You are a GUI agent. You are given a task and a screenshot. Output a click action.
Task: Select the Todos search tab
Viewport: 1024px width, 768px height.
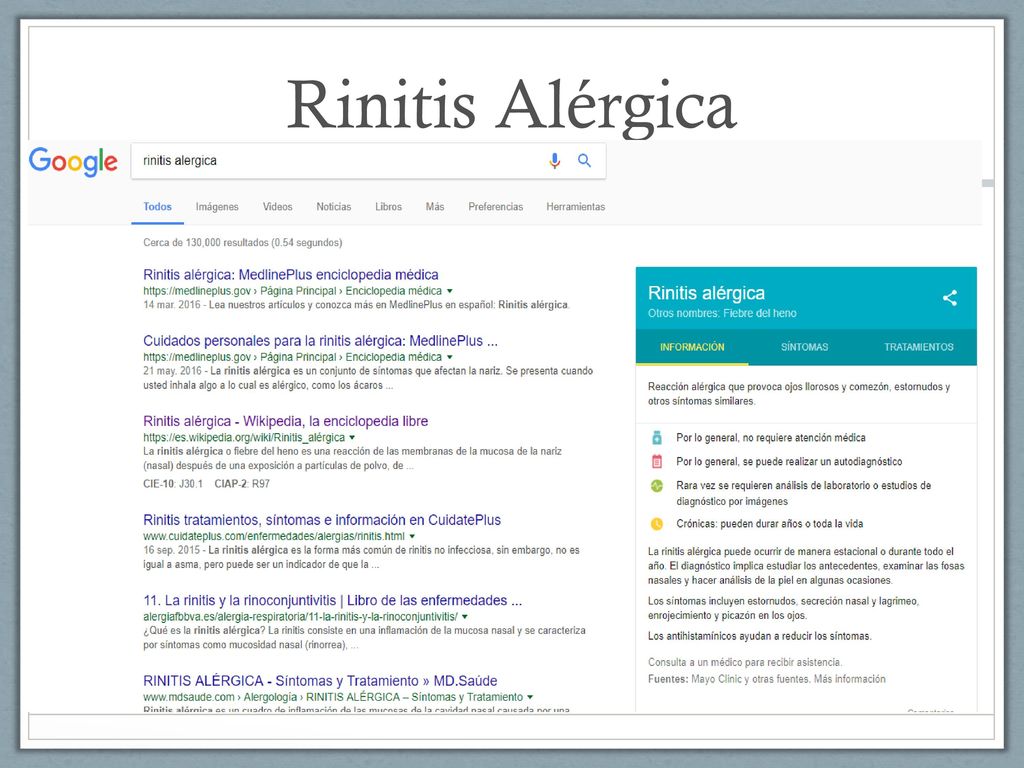[157, 207]
